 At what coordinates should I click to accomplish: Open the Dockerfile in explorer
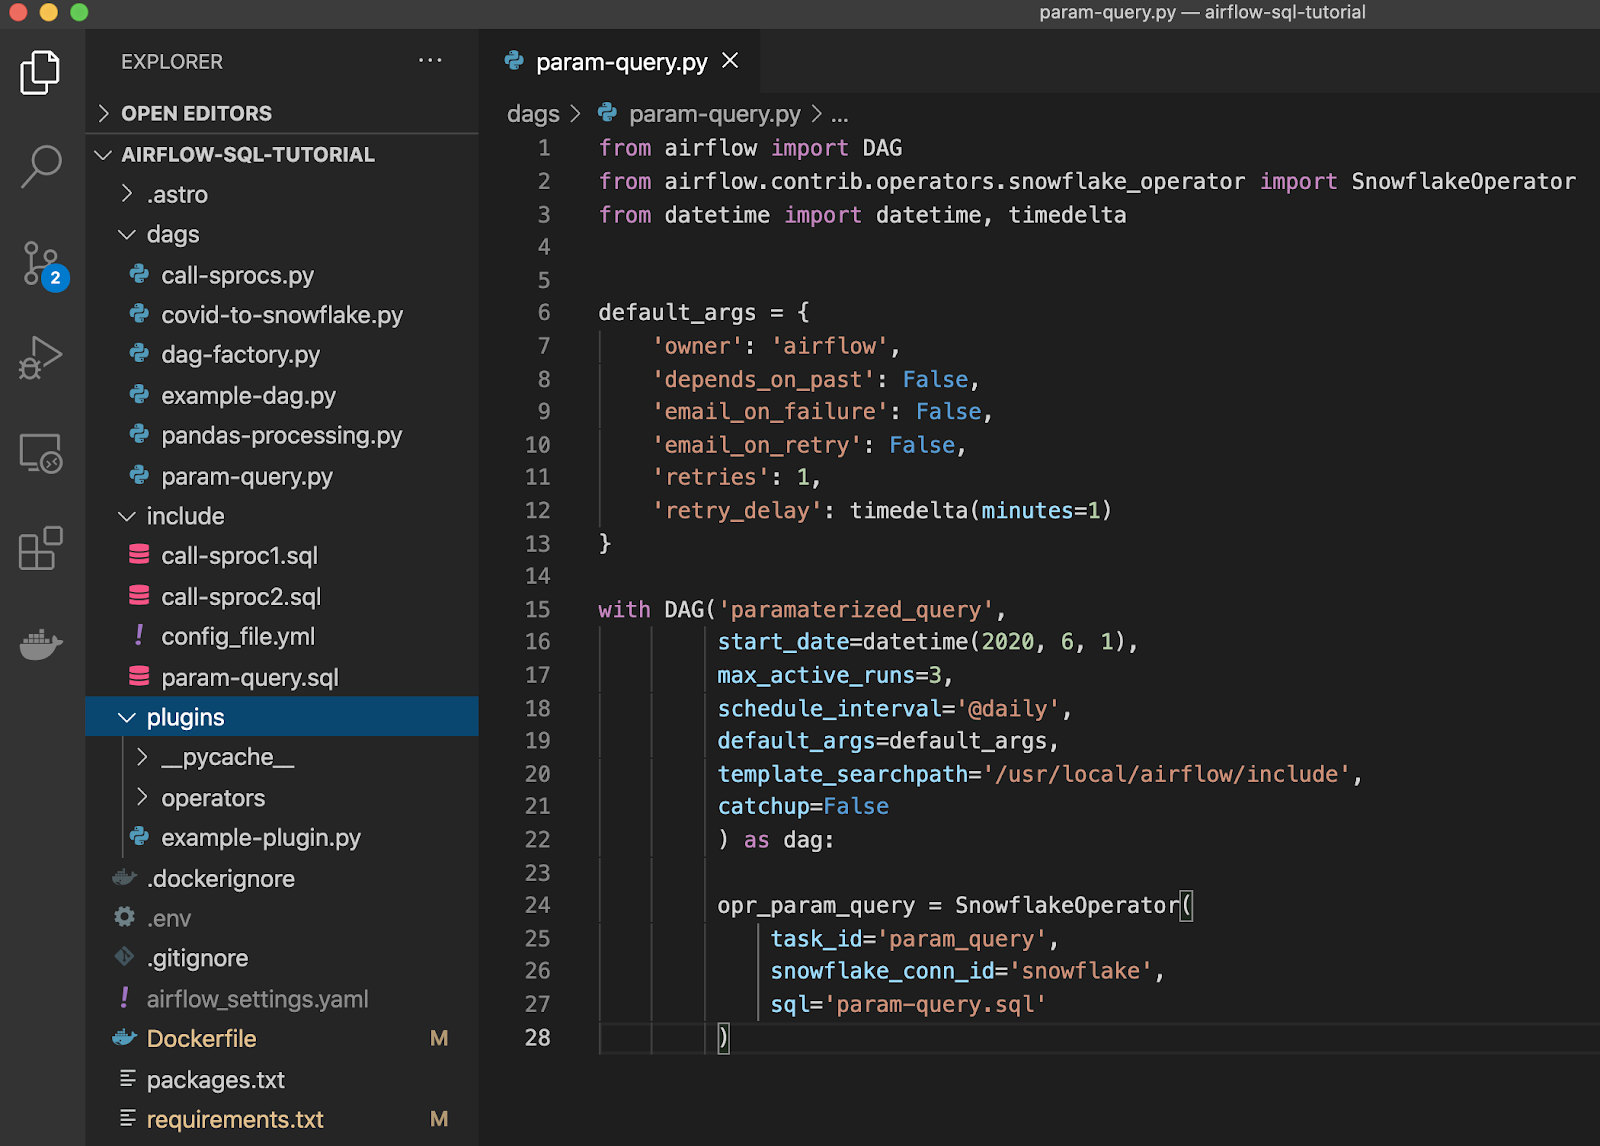[x=201, y=1039]
